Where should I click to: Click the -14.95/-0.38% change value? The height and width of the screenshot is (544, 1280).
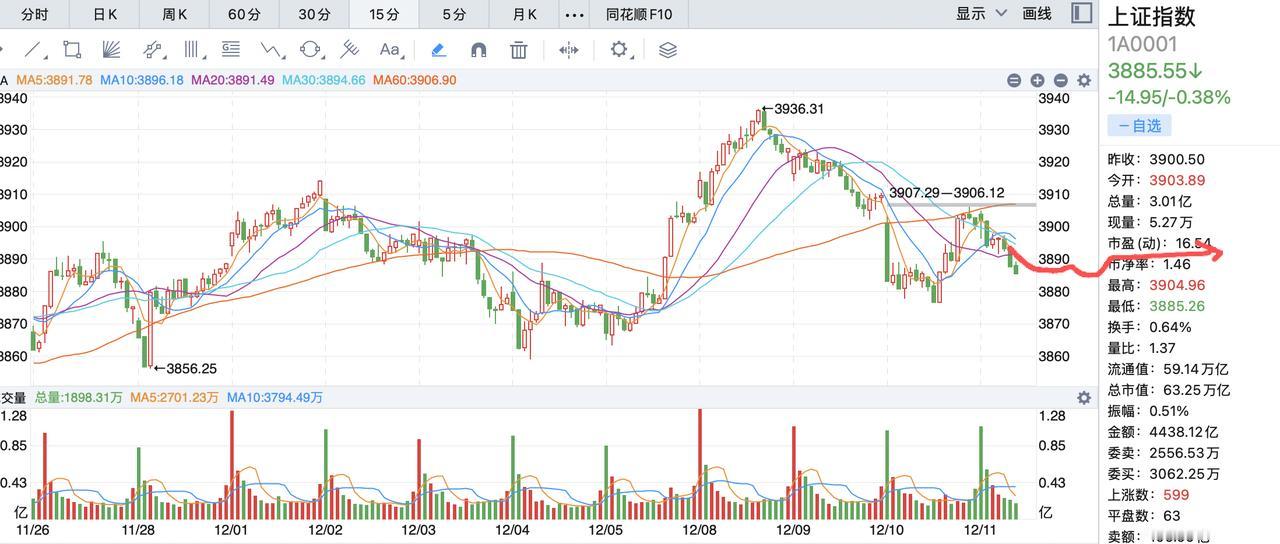tap(1169, 98)
